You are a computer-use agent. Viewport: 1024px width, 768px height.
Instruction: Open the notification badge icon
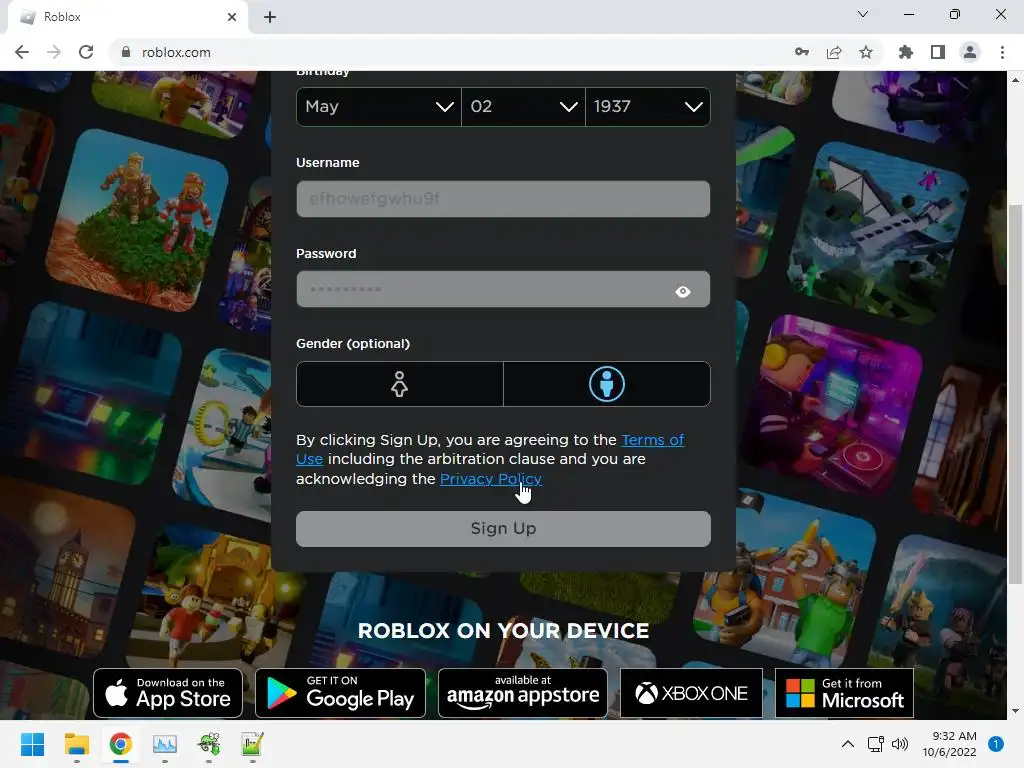click(x=995, y=744)
